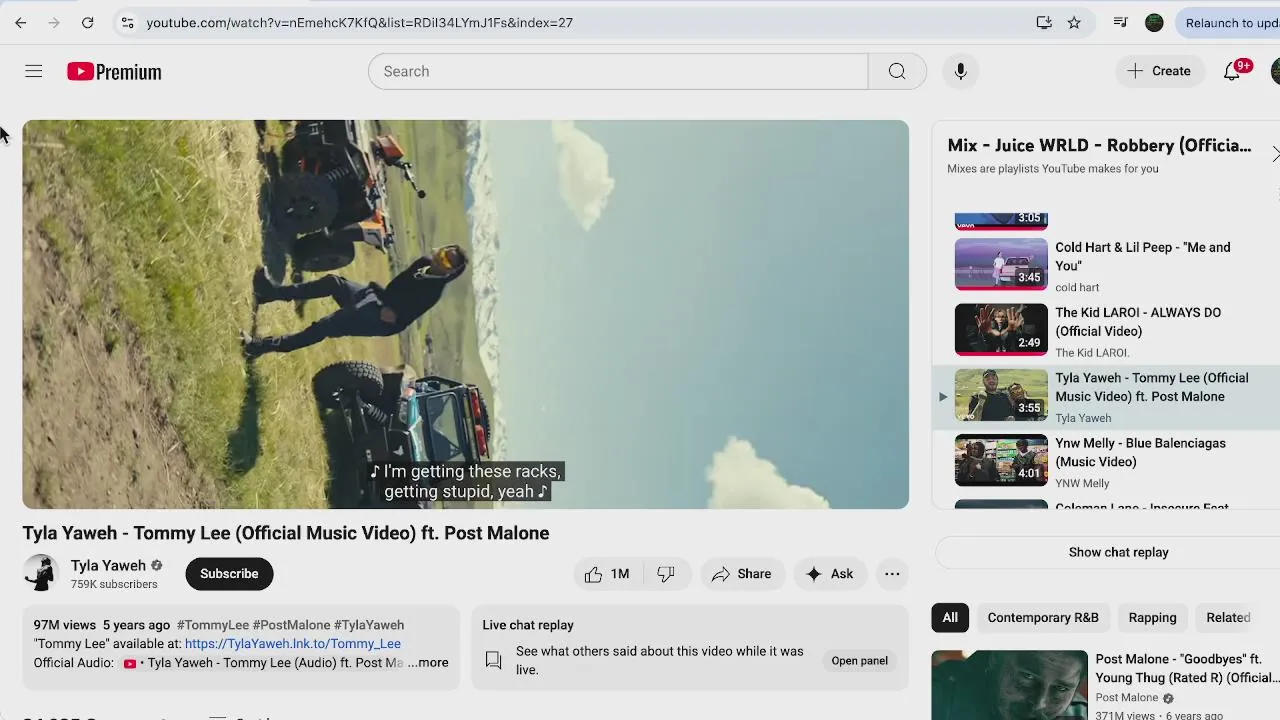This screenshot has width=1280, height=720.
Task: Click the #PostMalone hashtag
Action: 291,625
